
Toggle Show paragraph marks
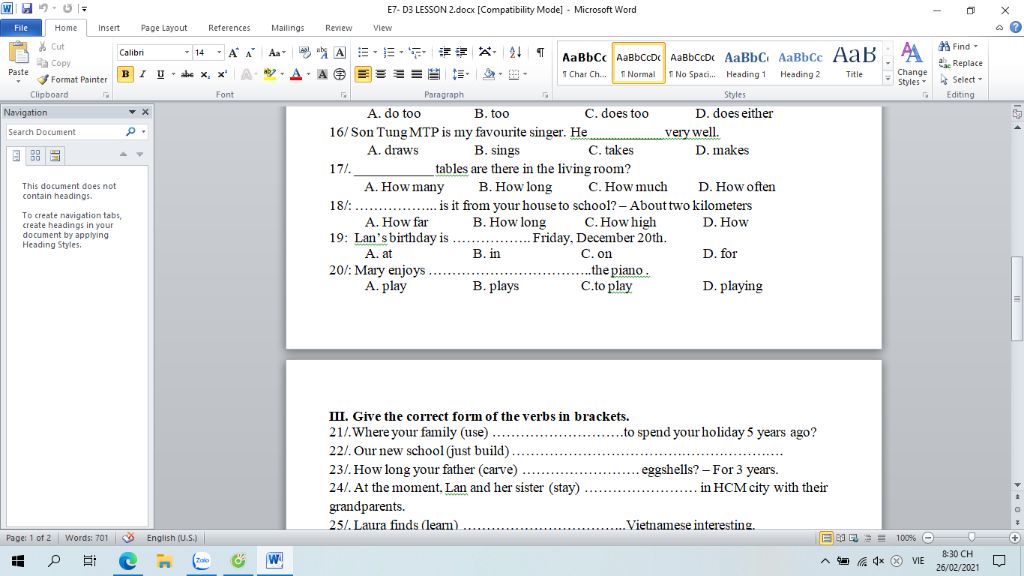pyautogui.click(x=540, y=53)
